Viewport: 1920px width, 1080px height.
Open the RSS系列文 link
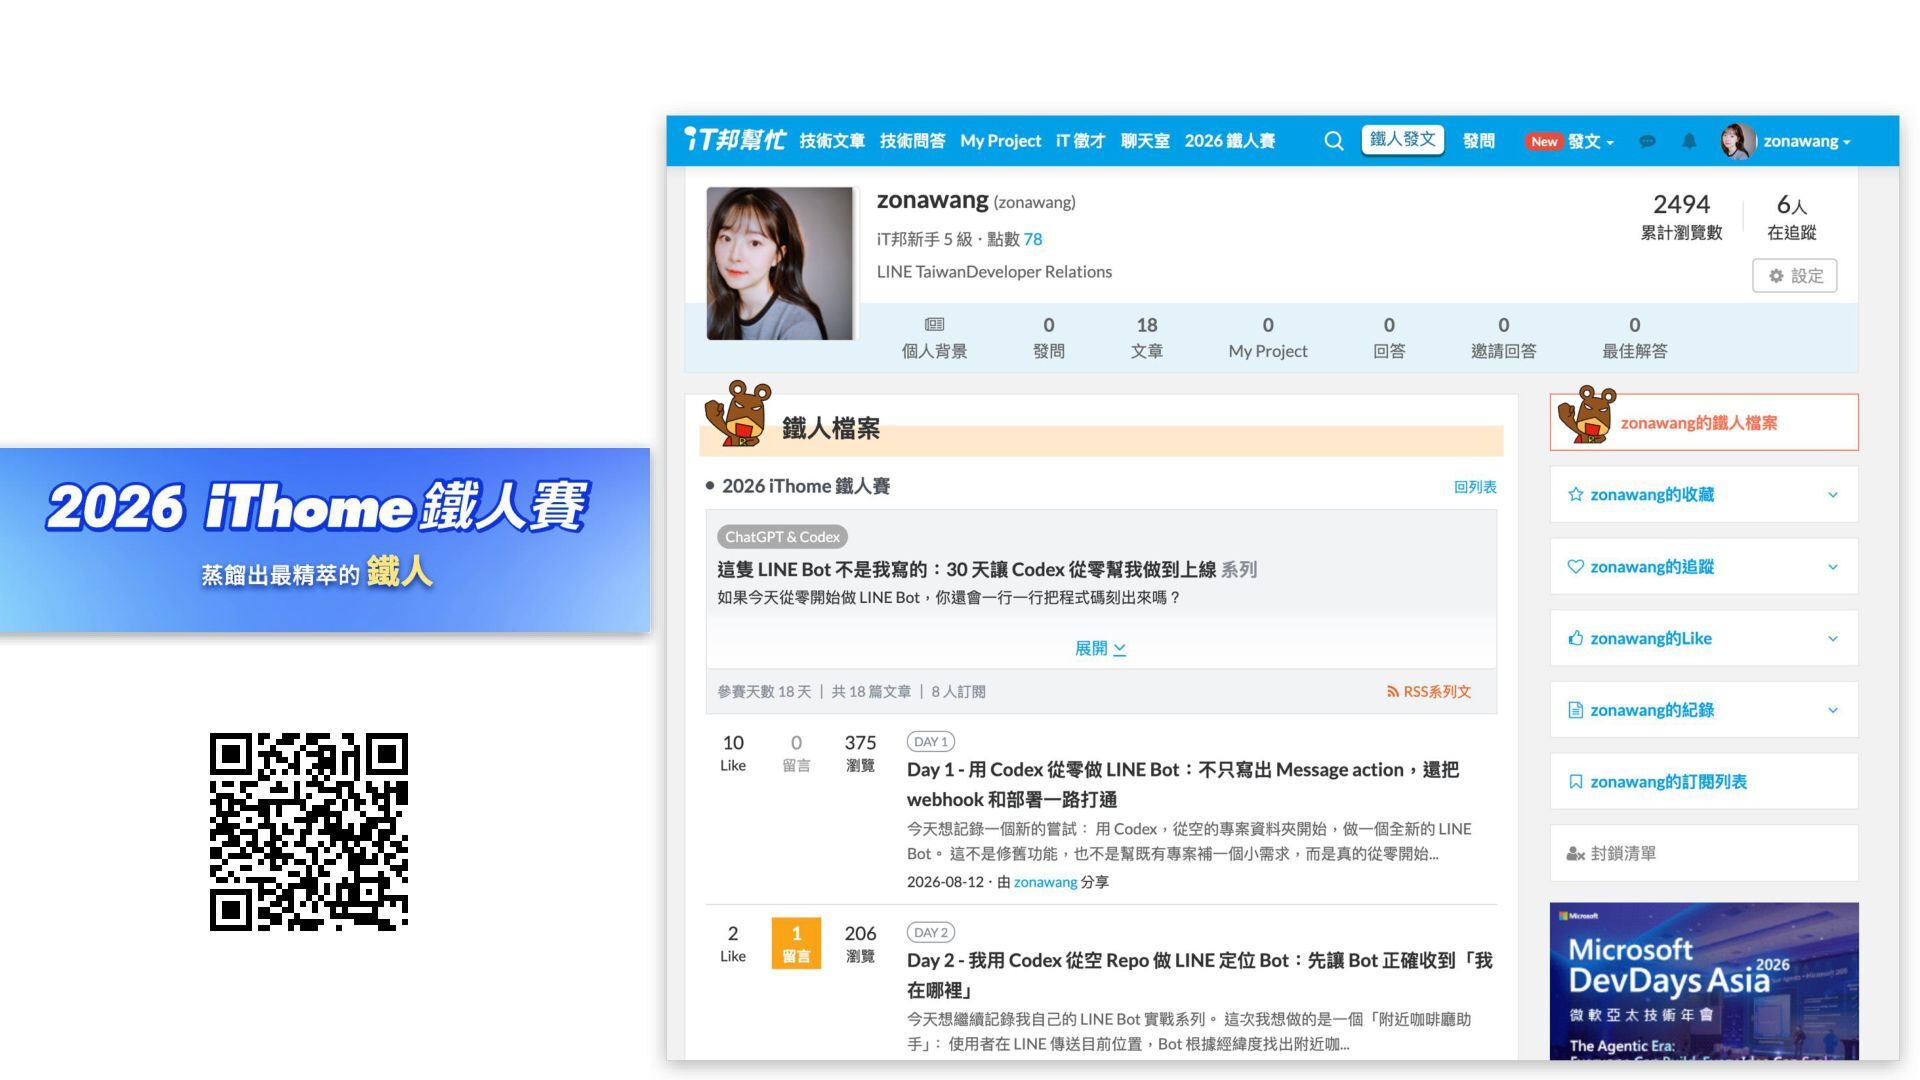click(x=1429, y=692)
